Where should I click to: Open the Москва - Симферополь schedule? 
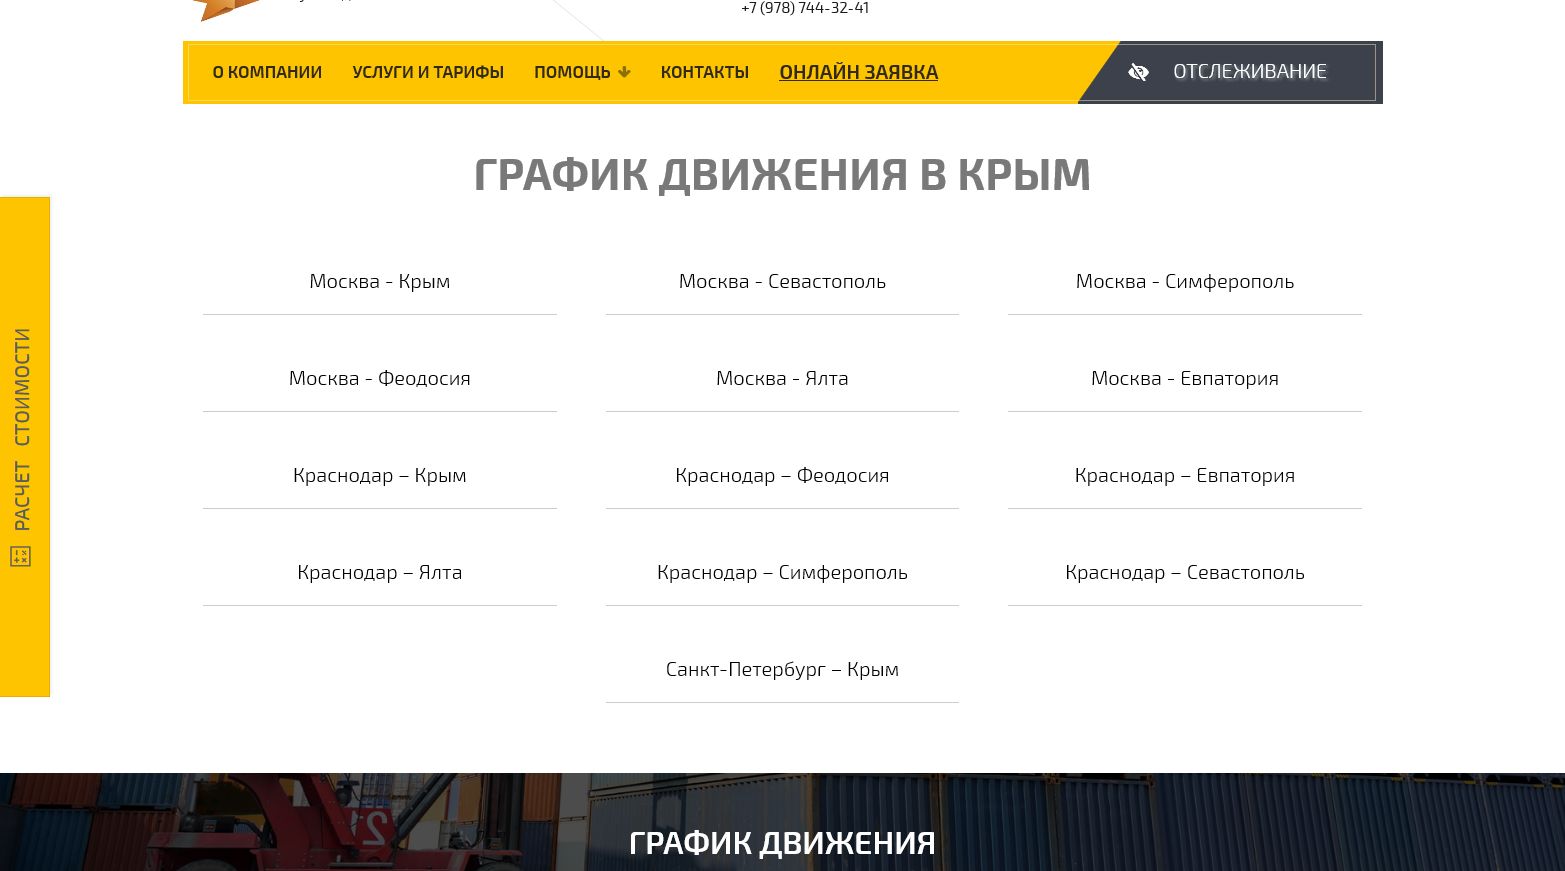point(1185,281)
